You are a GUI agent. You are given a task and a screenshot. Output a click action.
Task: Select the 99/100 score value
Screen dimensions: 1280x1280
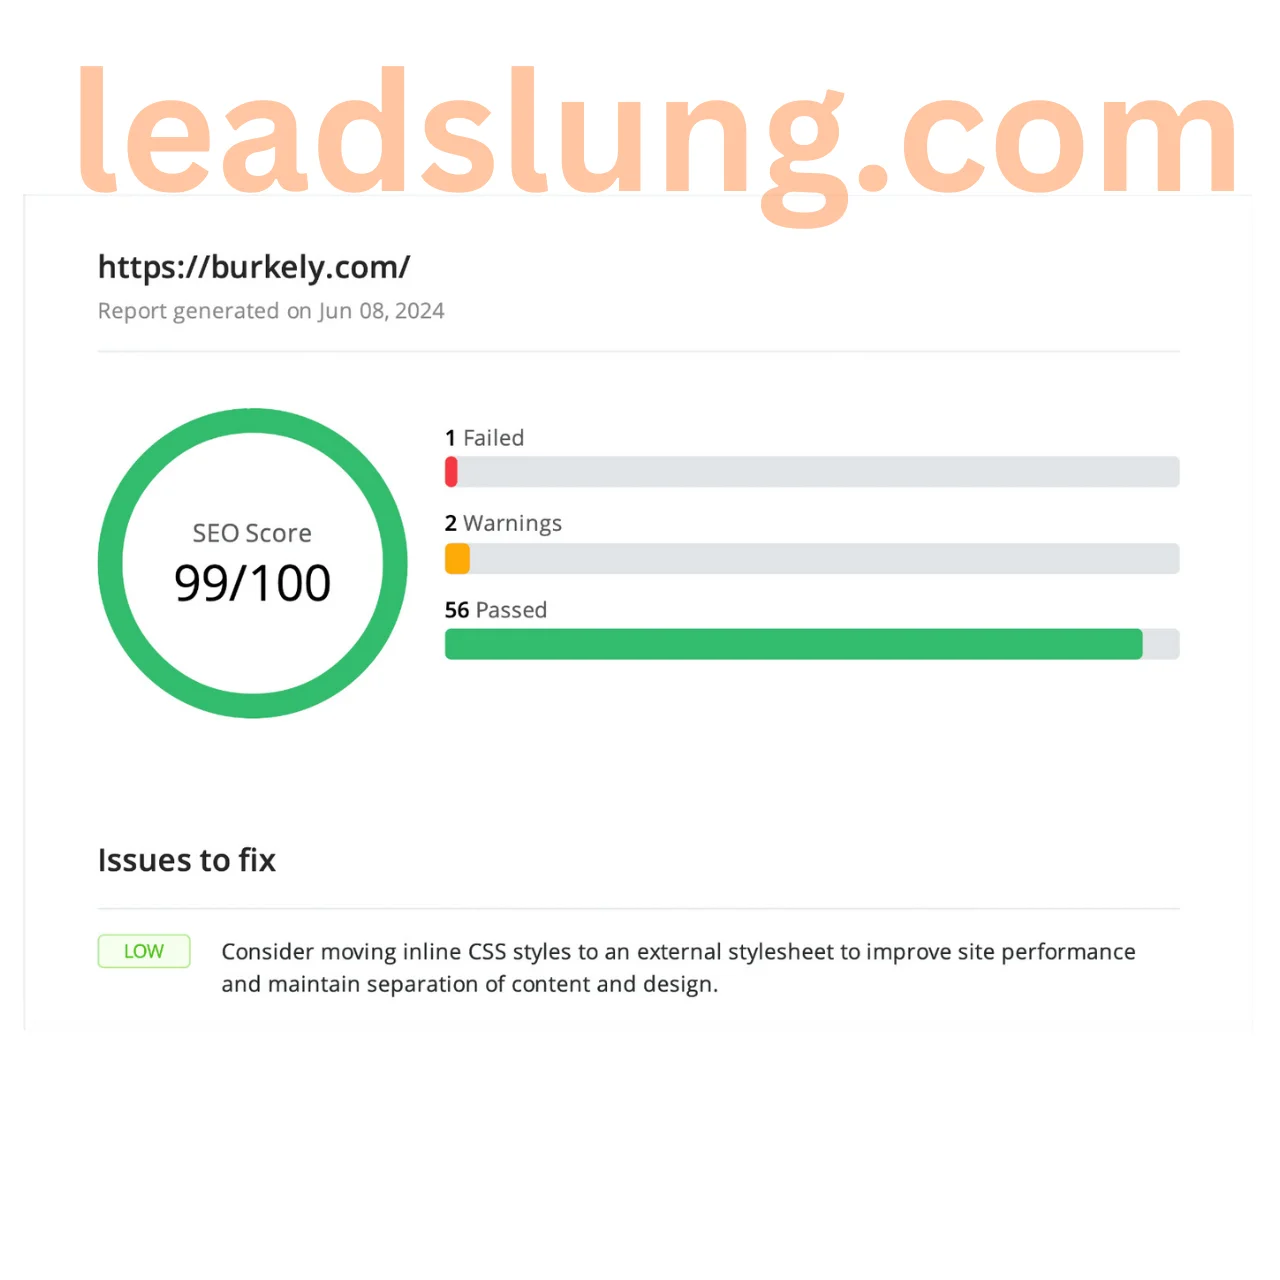(252, 584)
